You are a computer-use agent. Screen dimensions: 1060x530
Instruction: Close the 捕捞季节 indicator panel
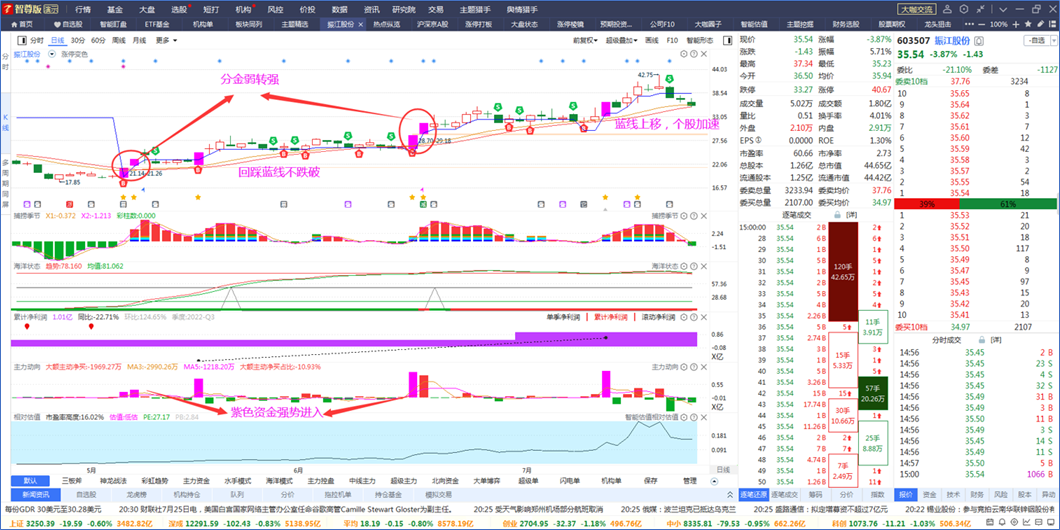[704, 216]
